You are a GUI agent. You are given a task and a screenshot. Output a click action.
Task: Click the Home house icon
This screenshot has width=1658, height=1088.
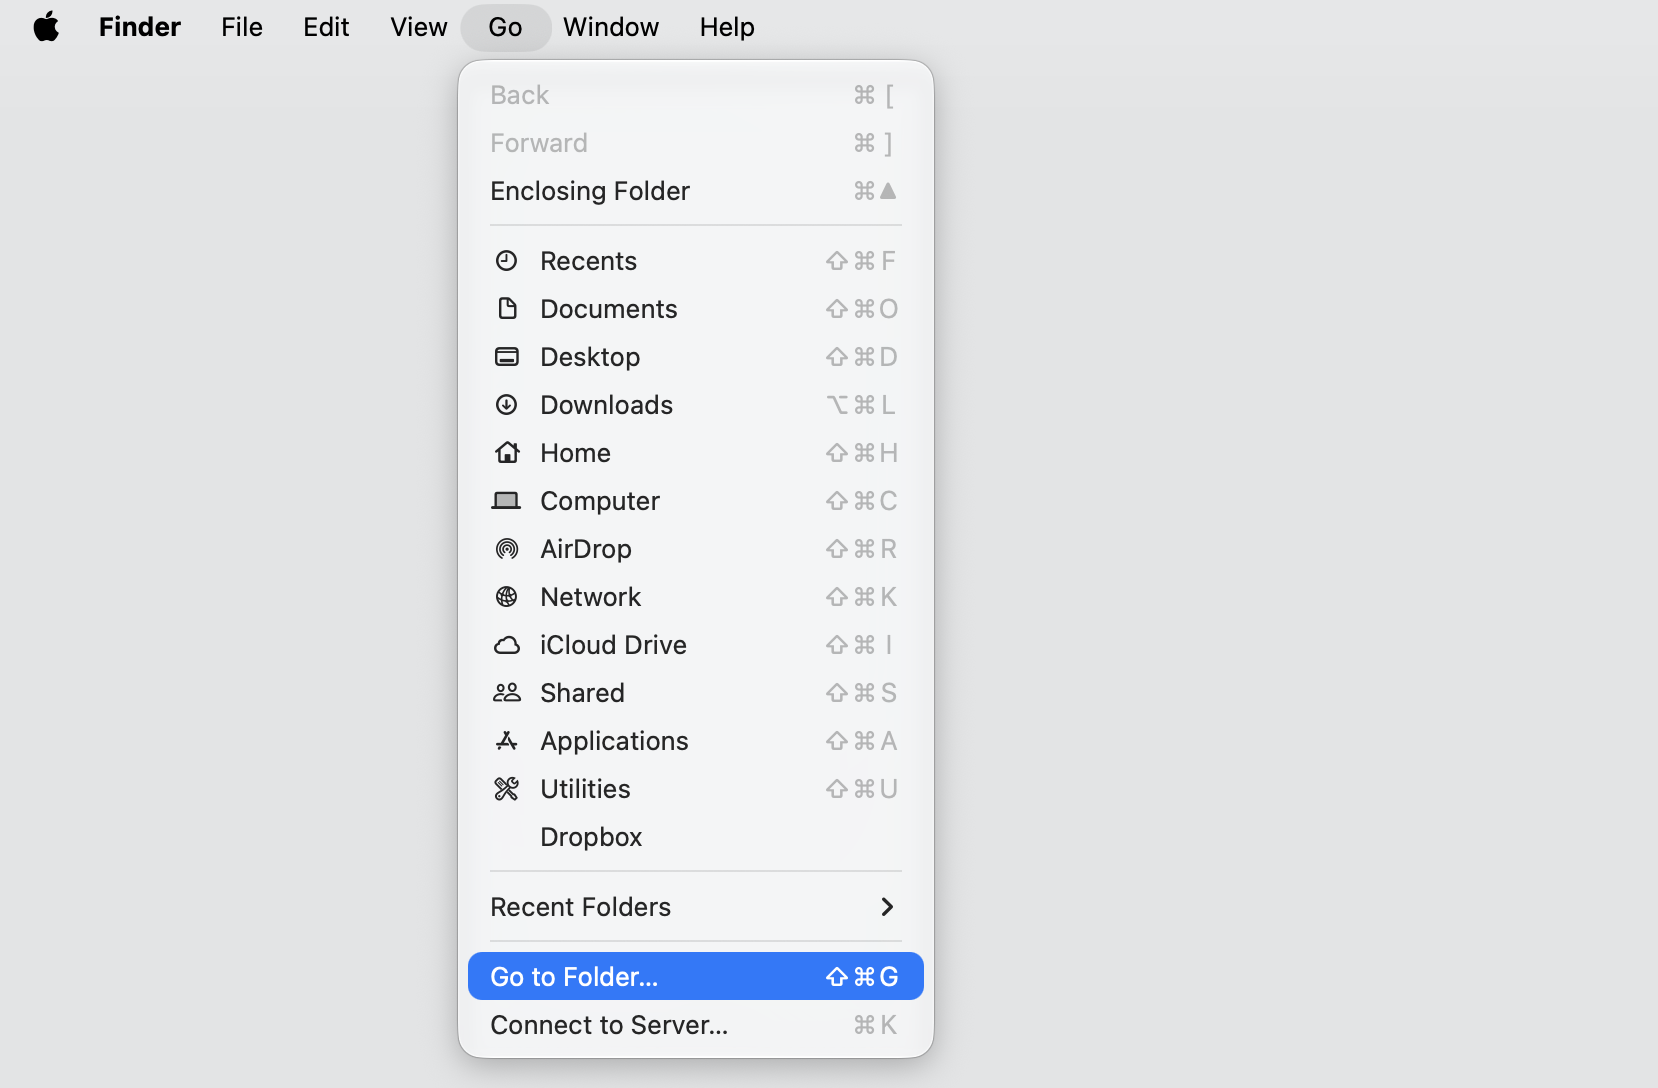(x=507, y=453)
